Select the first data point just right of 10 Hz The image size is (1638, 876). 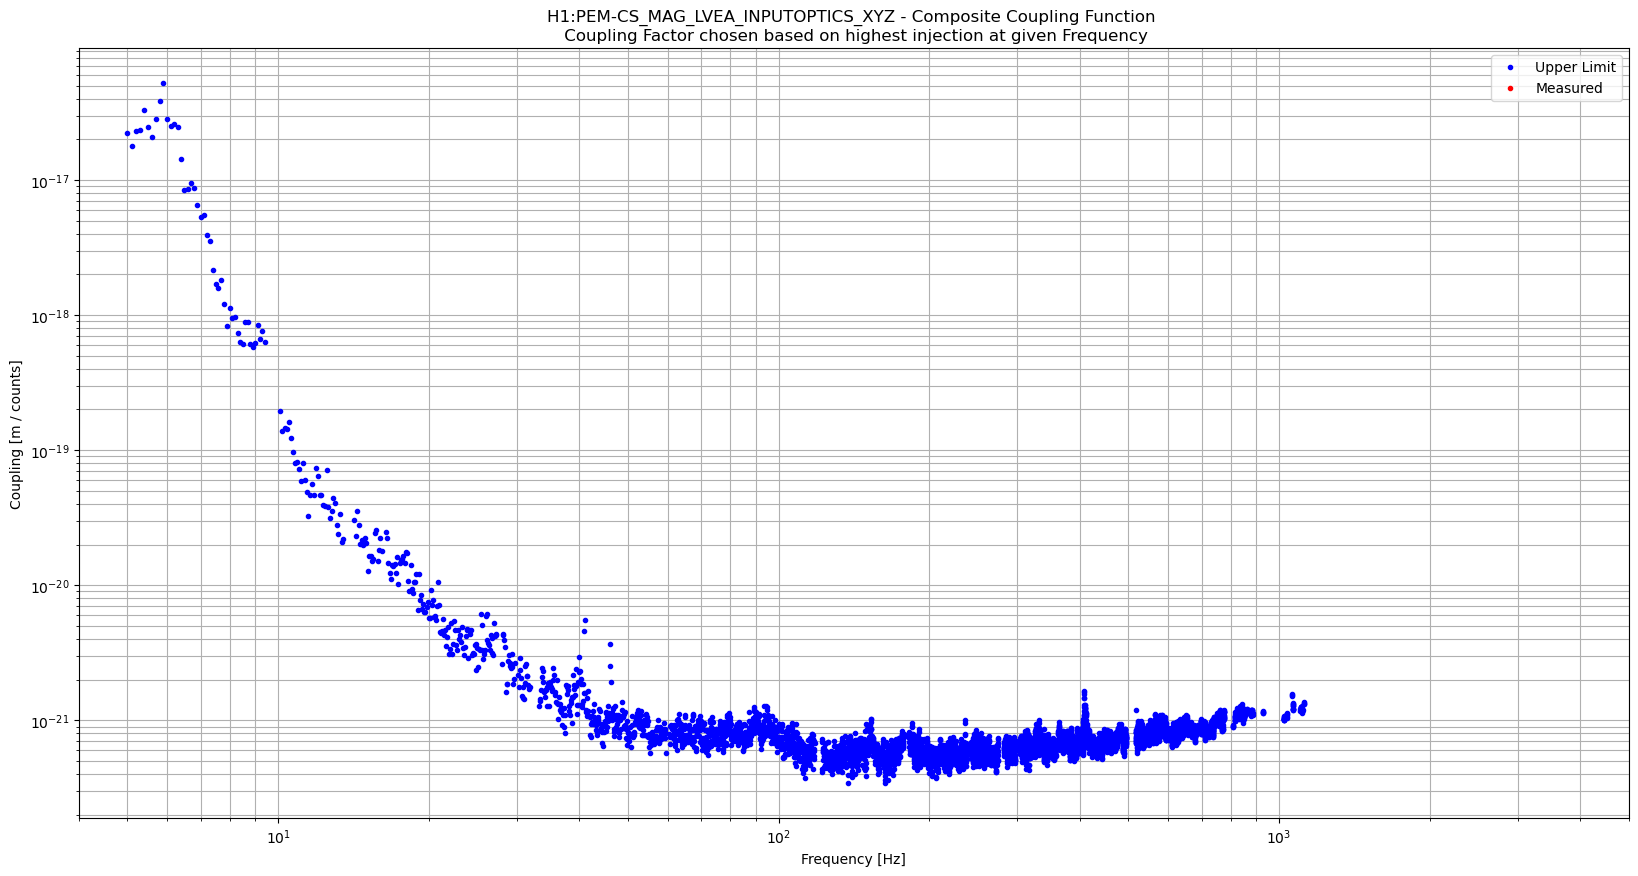pos(280,411)
